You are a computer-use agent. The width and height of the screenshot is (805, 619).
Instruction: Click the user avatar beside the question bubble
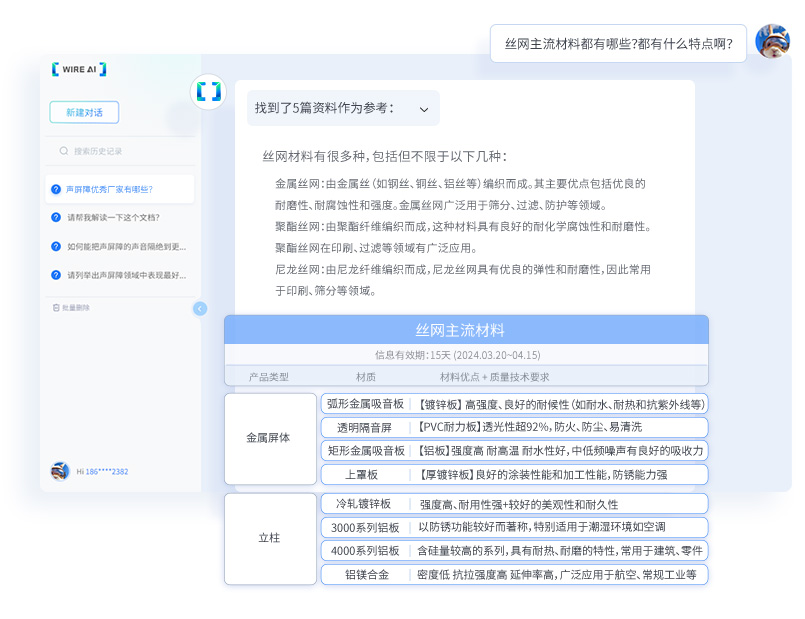coord(772,42)
